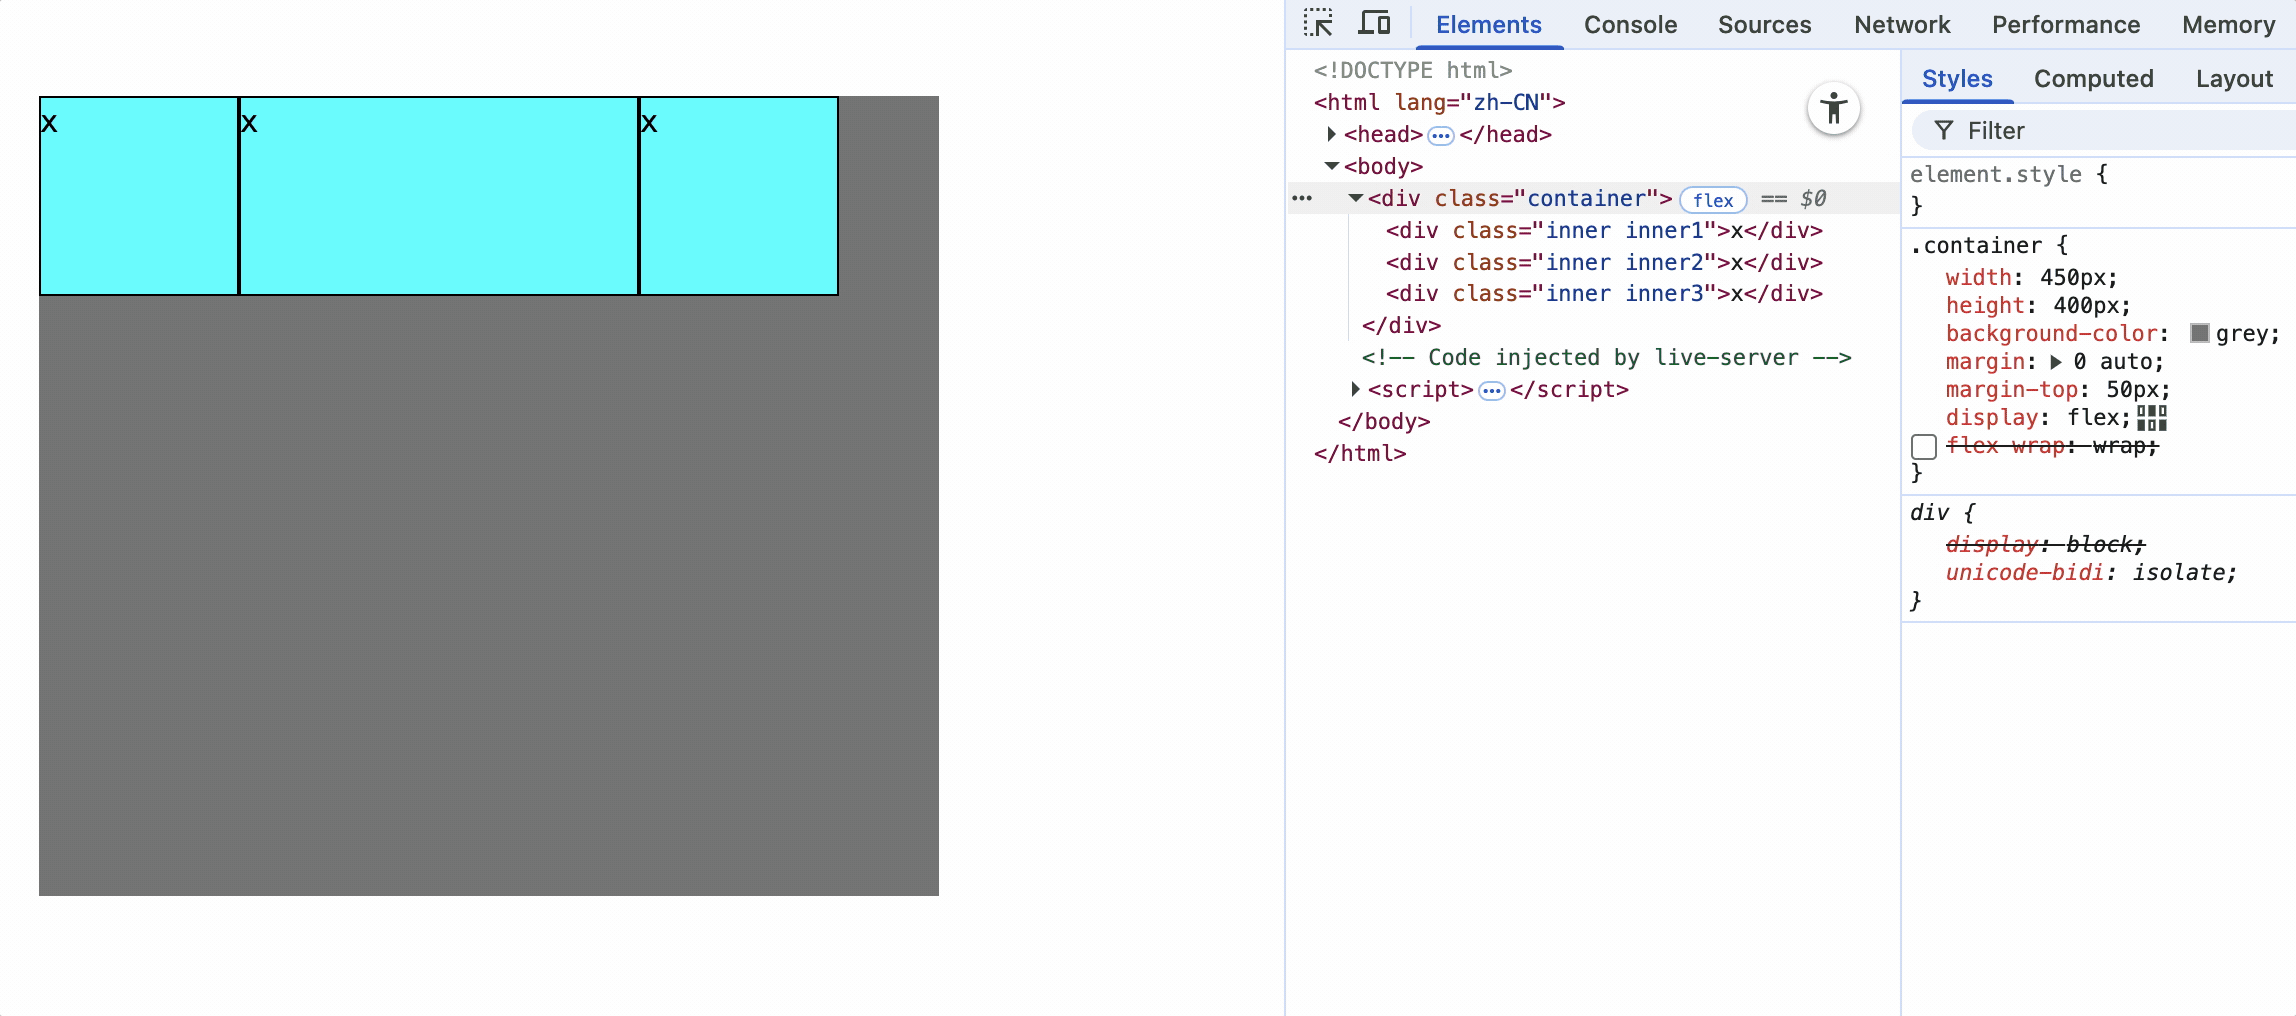Open the Sources tab
The width and height of the screenshot is (2296, 1016).
1764,25
